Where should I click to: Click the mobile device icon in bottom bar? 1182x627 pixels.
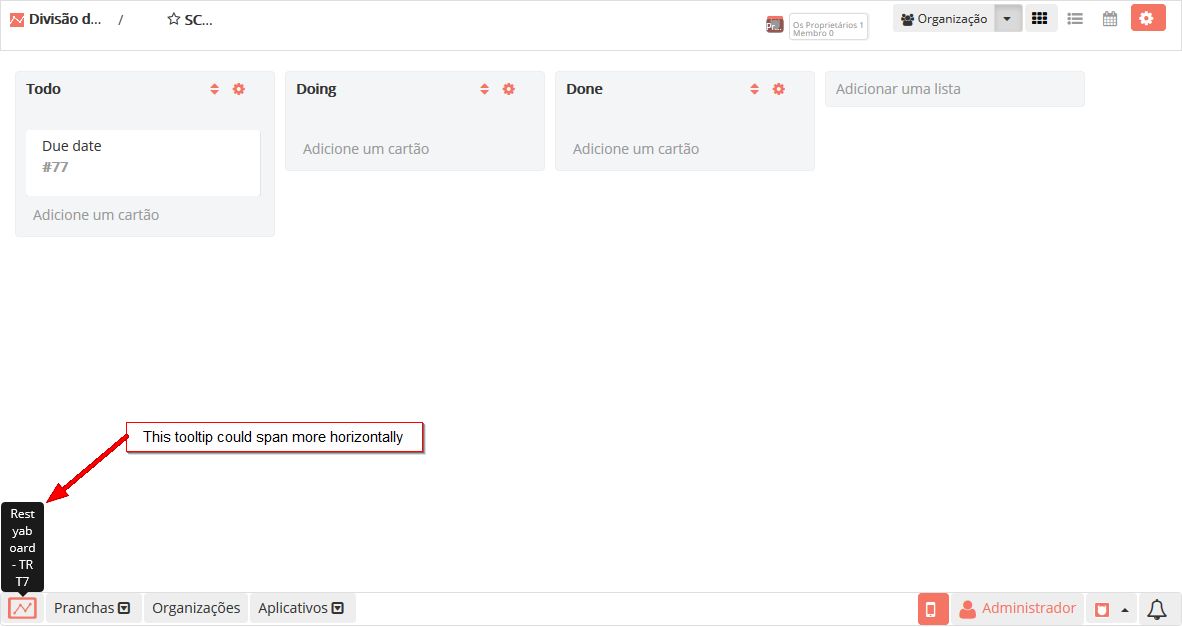click(932, 608)
